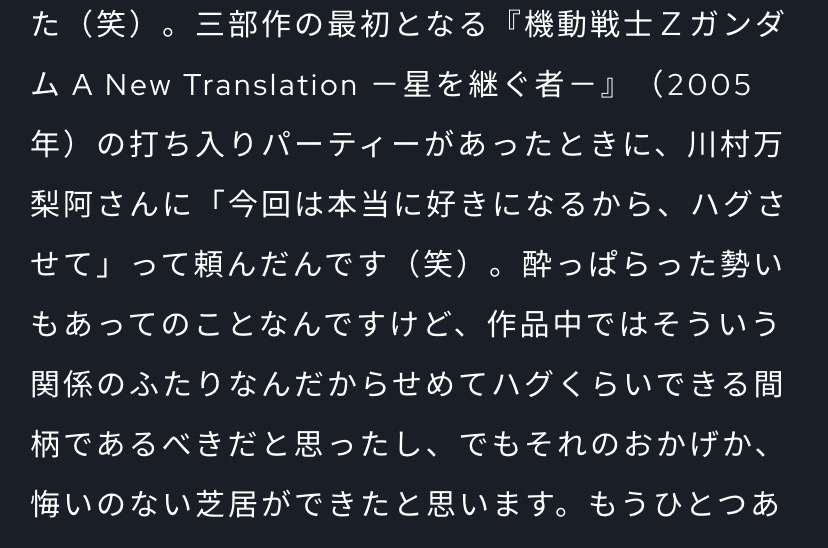Viewport: 828px width, 548px height.
Task: Click the name 川村万 at line end
Action: tap(735, 145)
